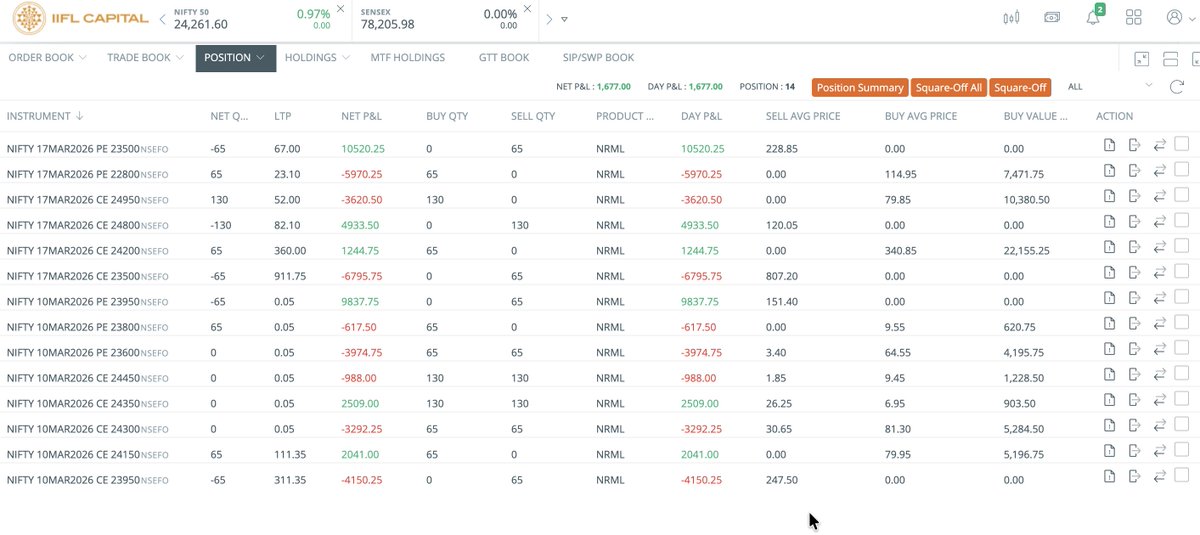Tick checkbox for NIFTY 17MAR2026 PE 22800

[1182, 169]
